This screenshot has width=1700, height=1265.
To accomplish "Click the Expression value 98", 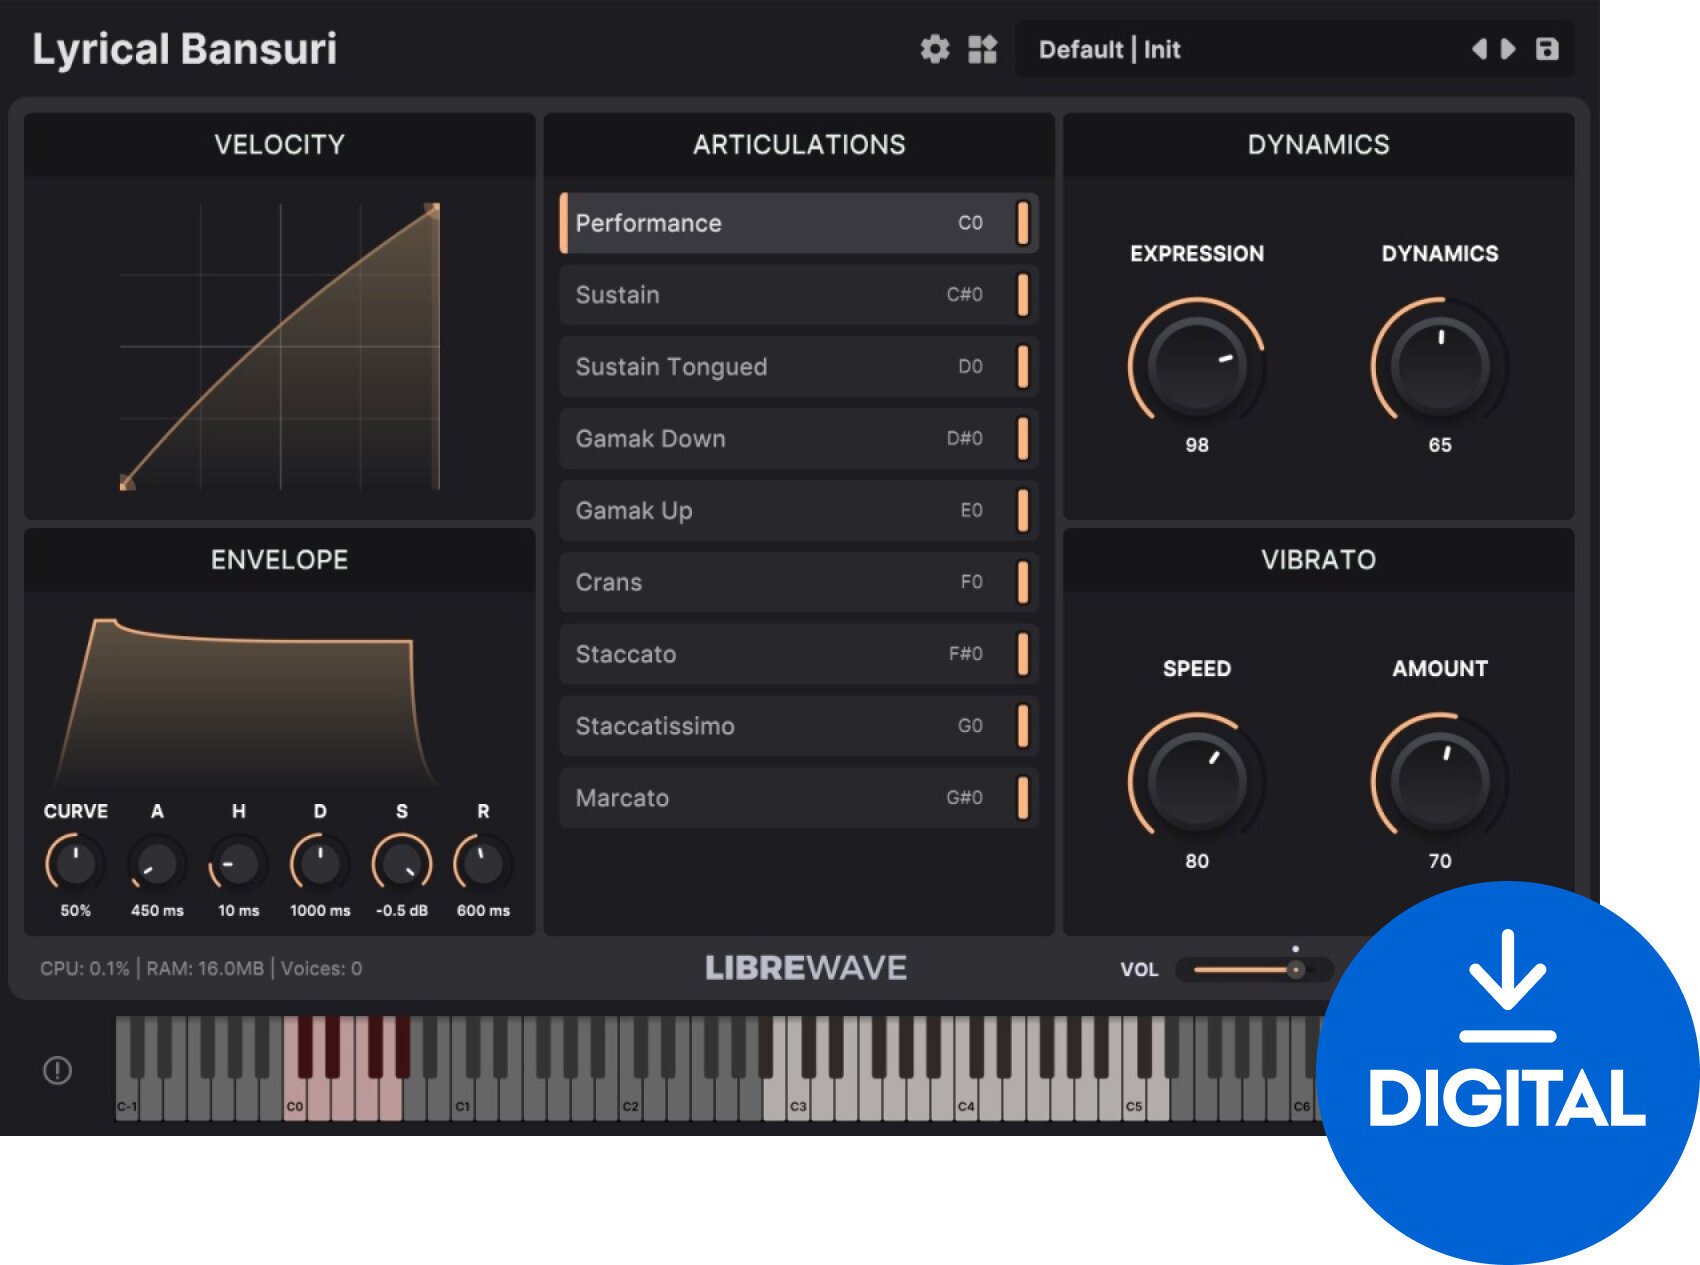I will (1197, 445).
